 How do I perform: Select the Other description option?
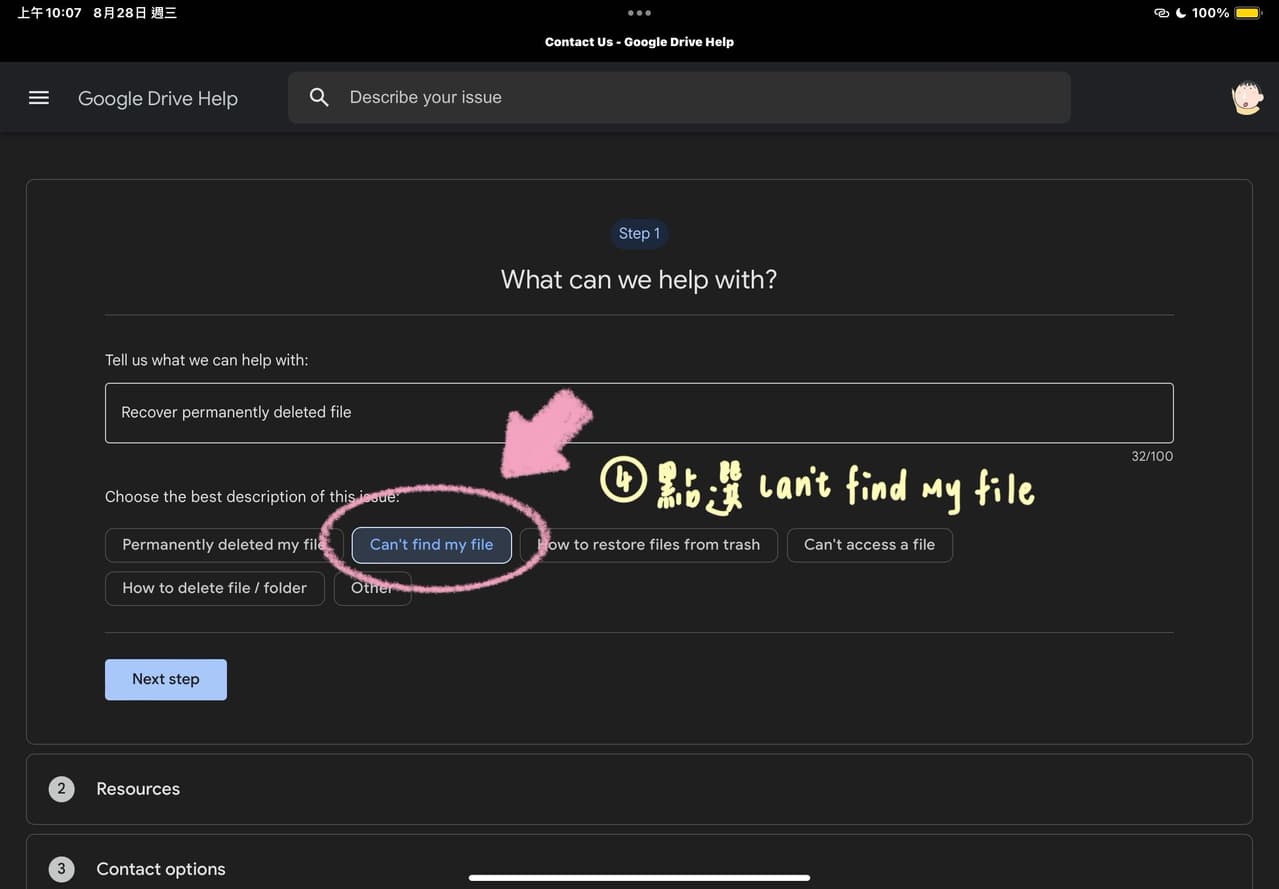tap(372, 588)
